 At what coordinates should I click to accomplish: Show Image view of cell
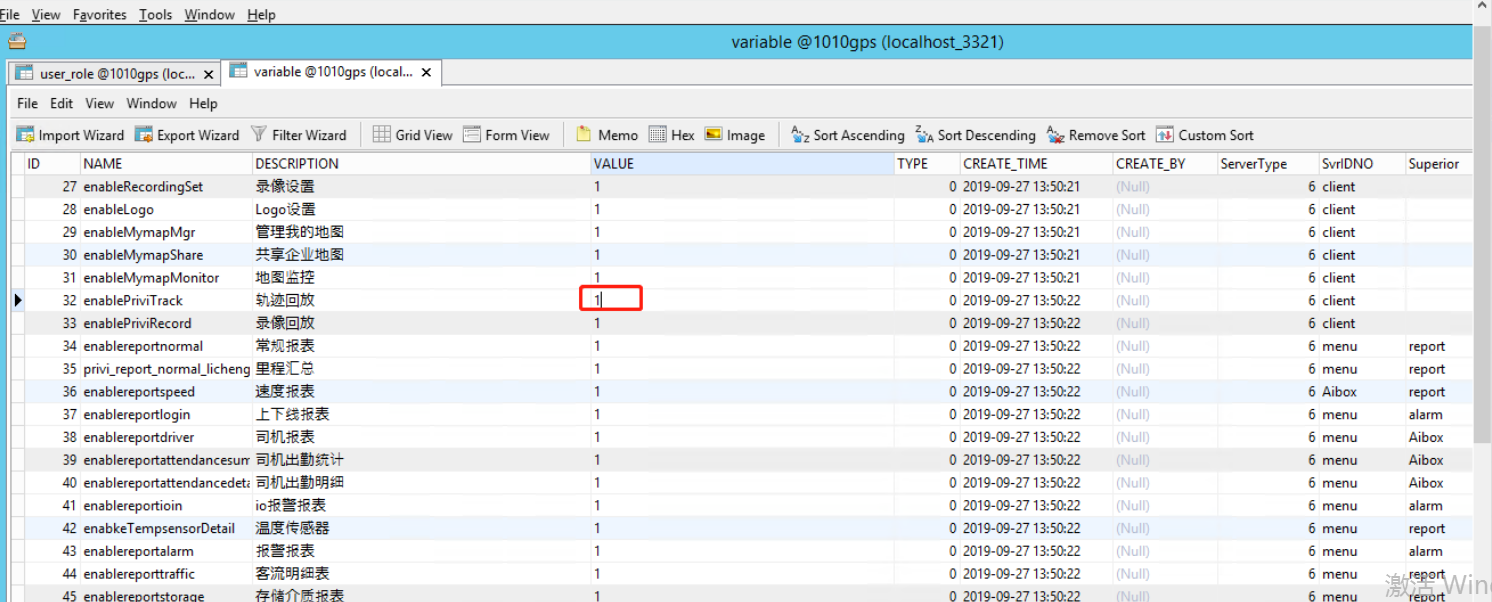tap(735, 135)
